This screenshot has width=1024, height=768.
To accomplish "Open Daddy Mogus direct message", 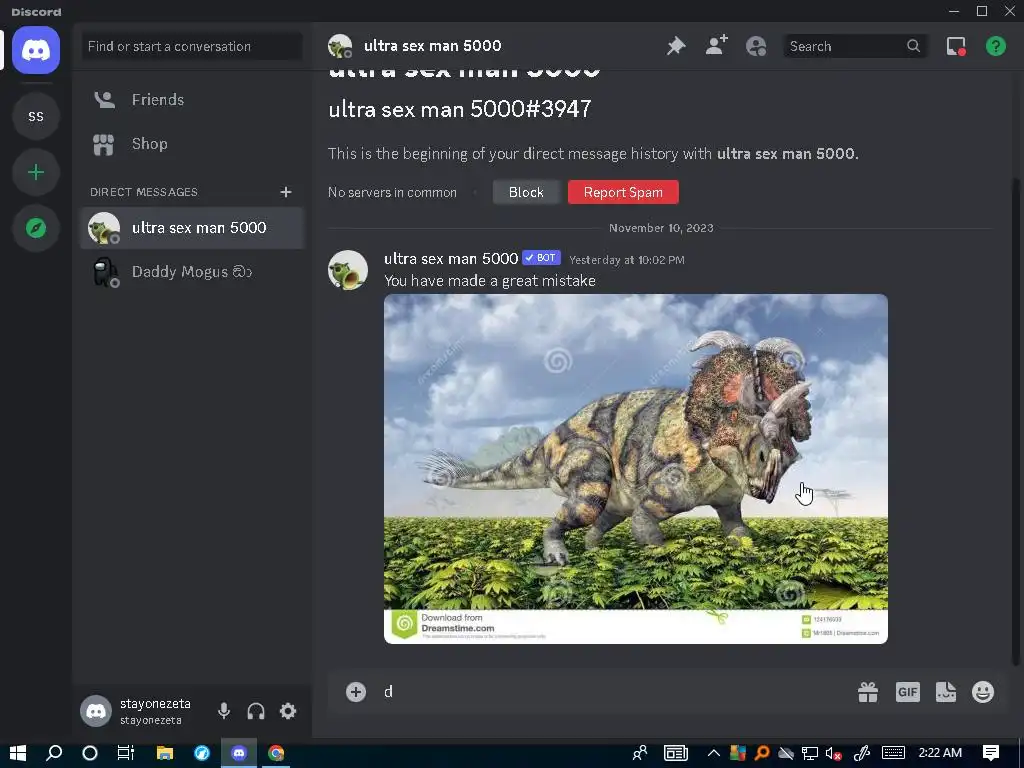I will 191,272.
